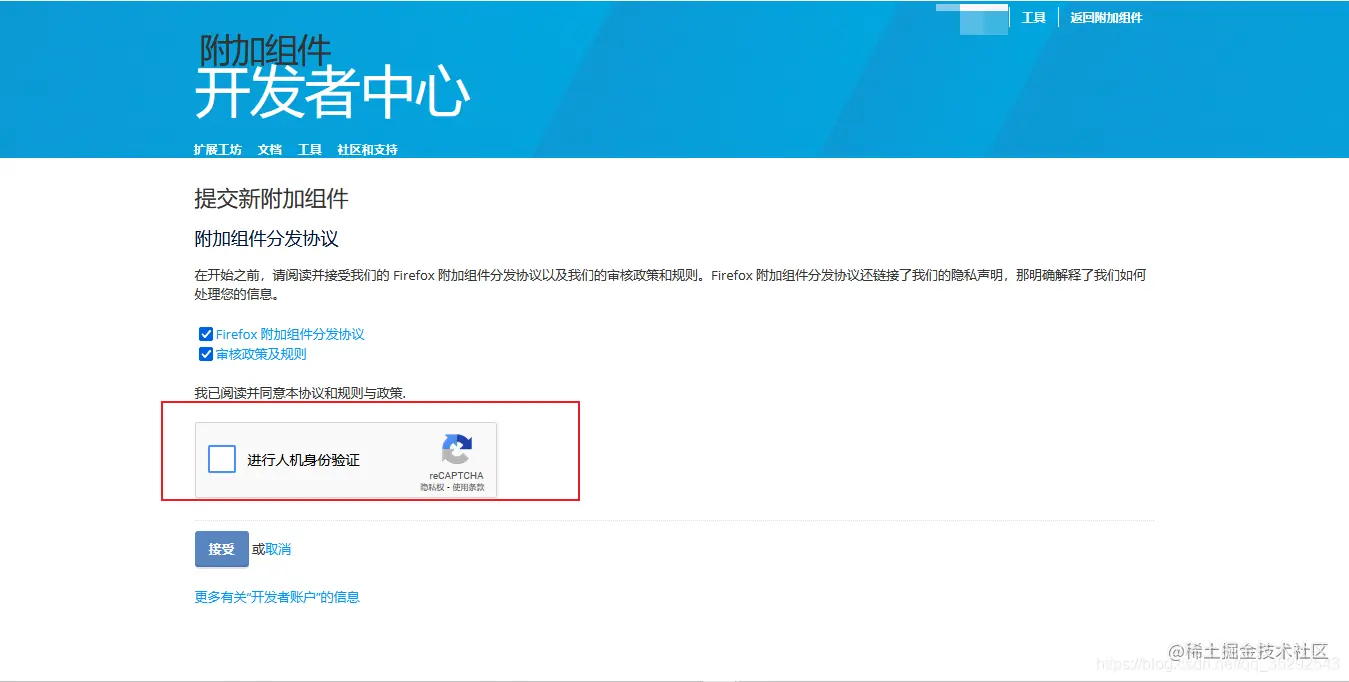Open the 审核政策及规则 link
Image resolution: width=1349 pixels, height=682 pixels.
click(261, 354)
